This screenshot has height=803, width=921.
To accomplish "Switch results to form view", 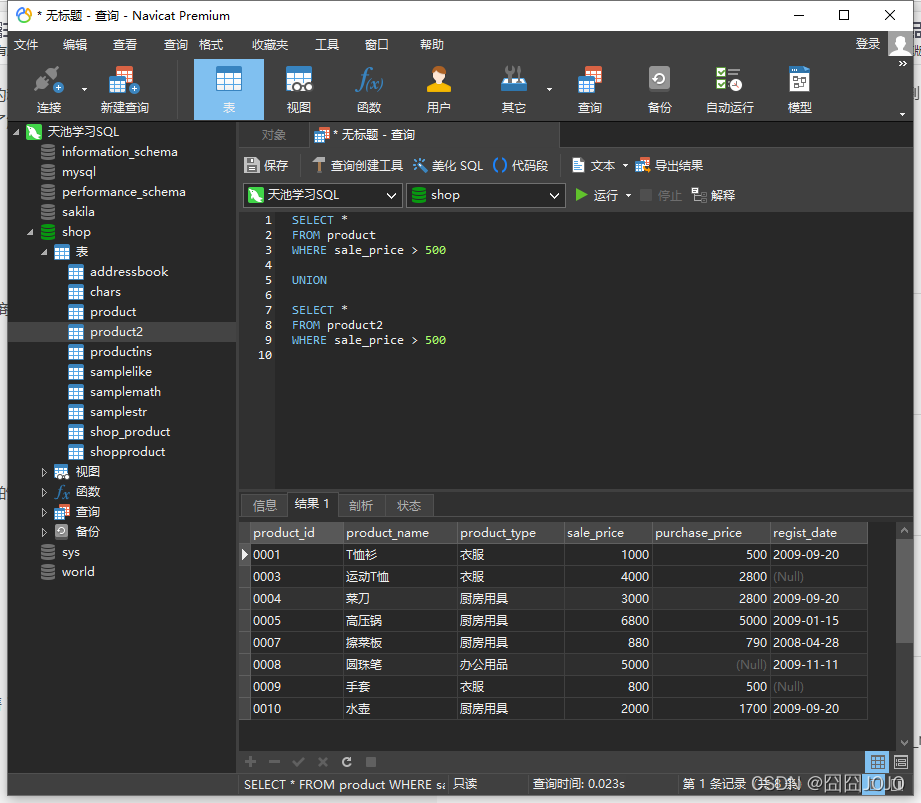I will (901, 762).
